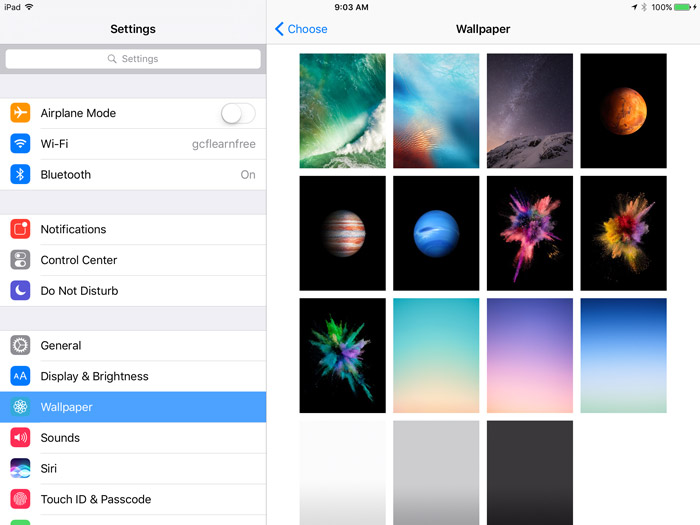Tap the Siri icon
The image size is (700, 525).
pyautogui.click(x=20, y=468)
